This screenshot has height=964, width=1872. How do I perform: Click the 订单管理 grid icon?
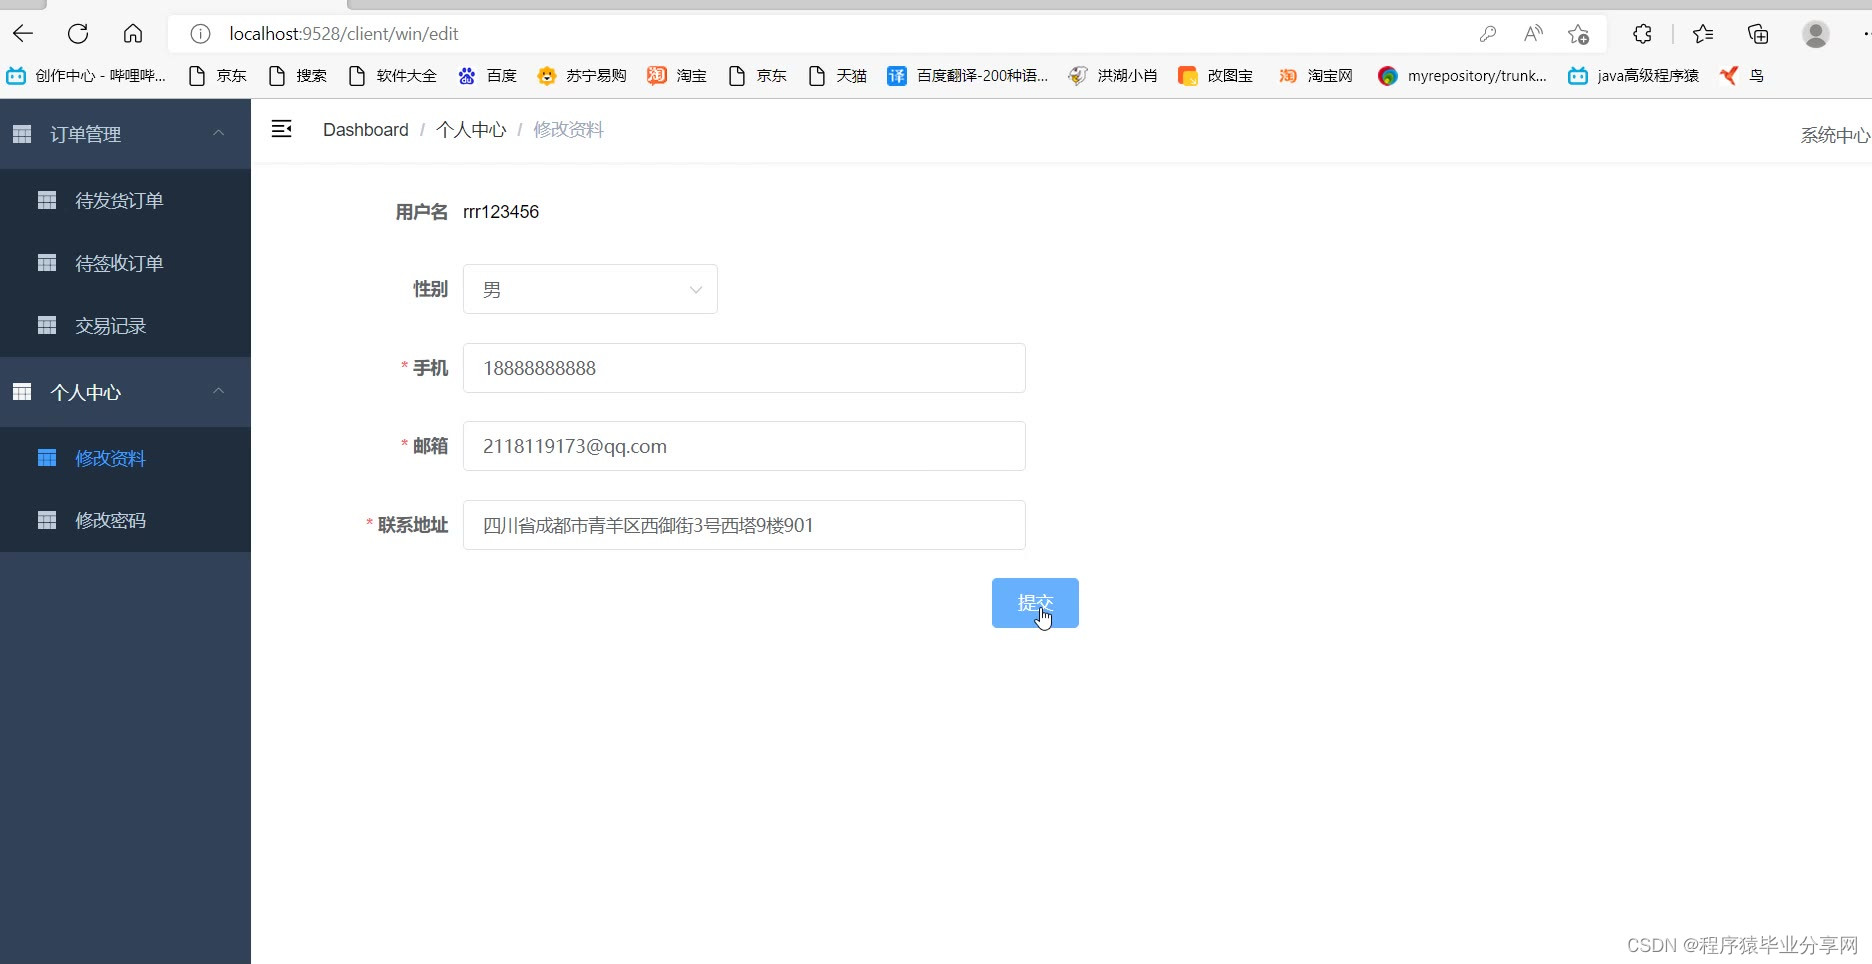22,134
